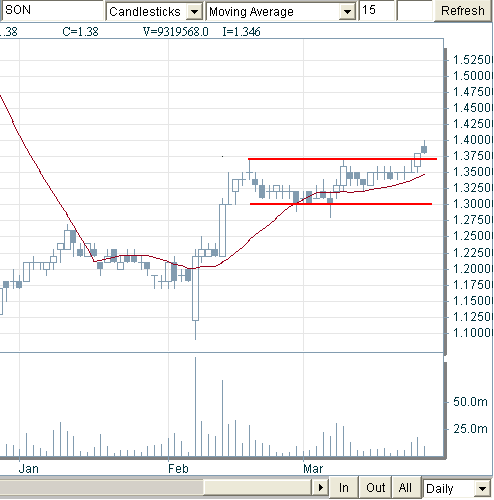Click the SON symbol input field

coord(53,11)
